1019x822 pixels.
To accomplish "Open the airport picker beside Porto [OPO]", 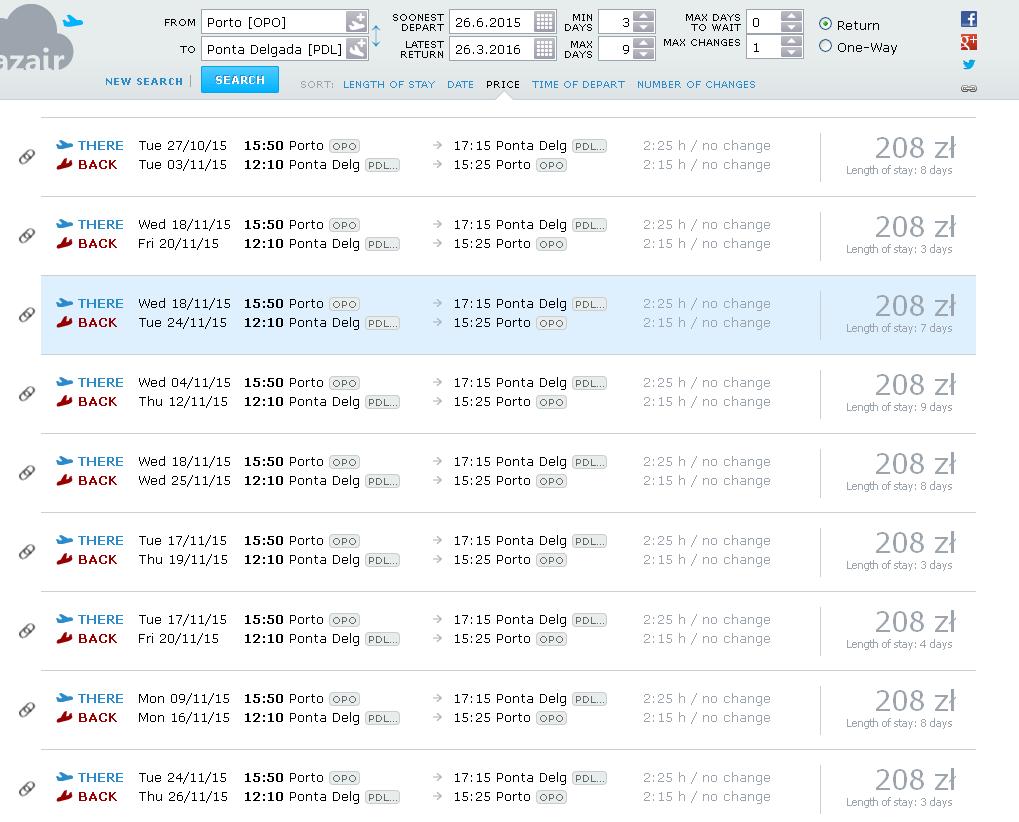I will 356,22.
